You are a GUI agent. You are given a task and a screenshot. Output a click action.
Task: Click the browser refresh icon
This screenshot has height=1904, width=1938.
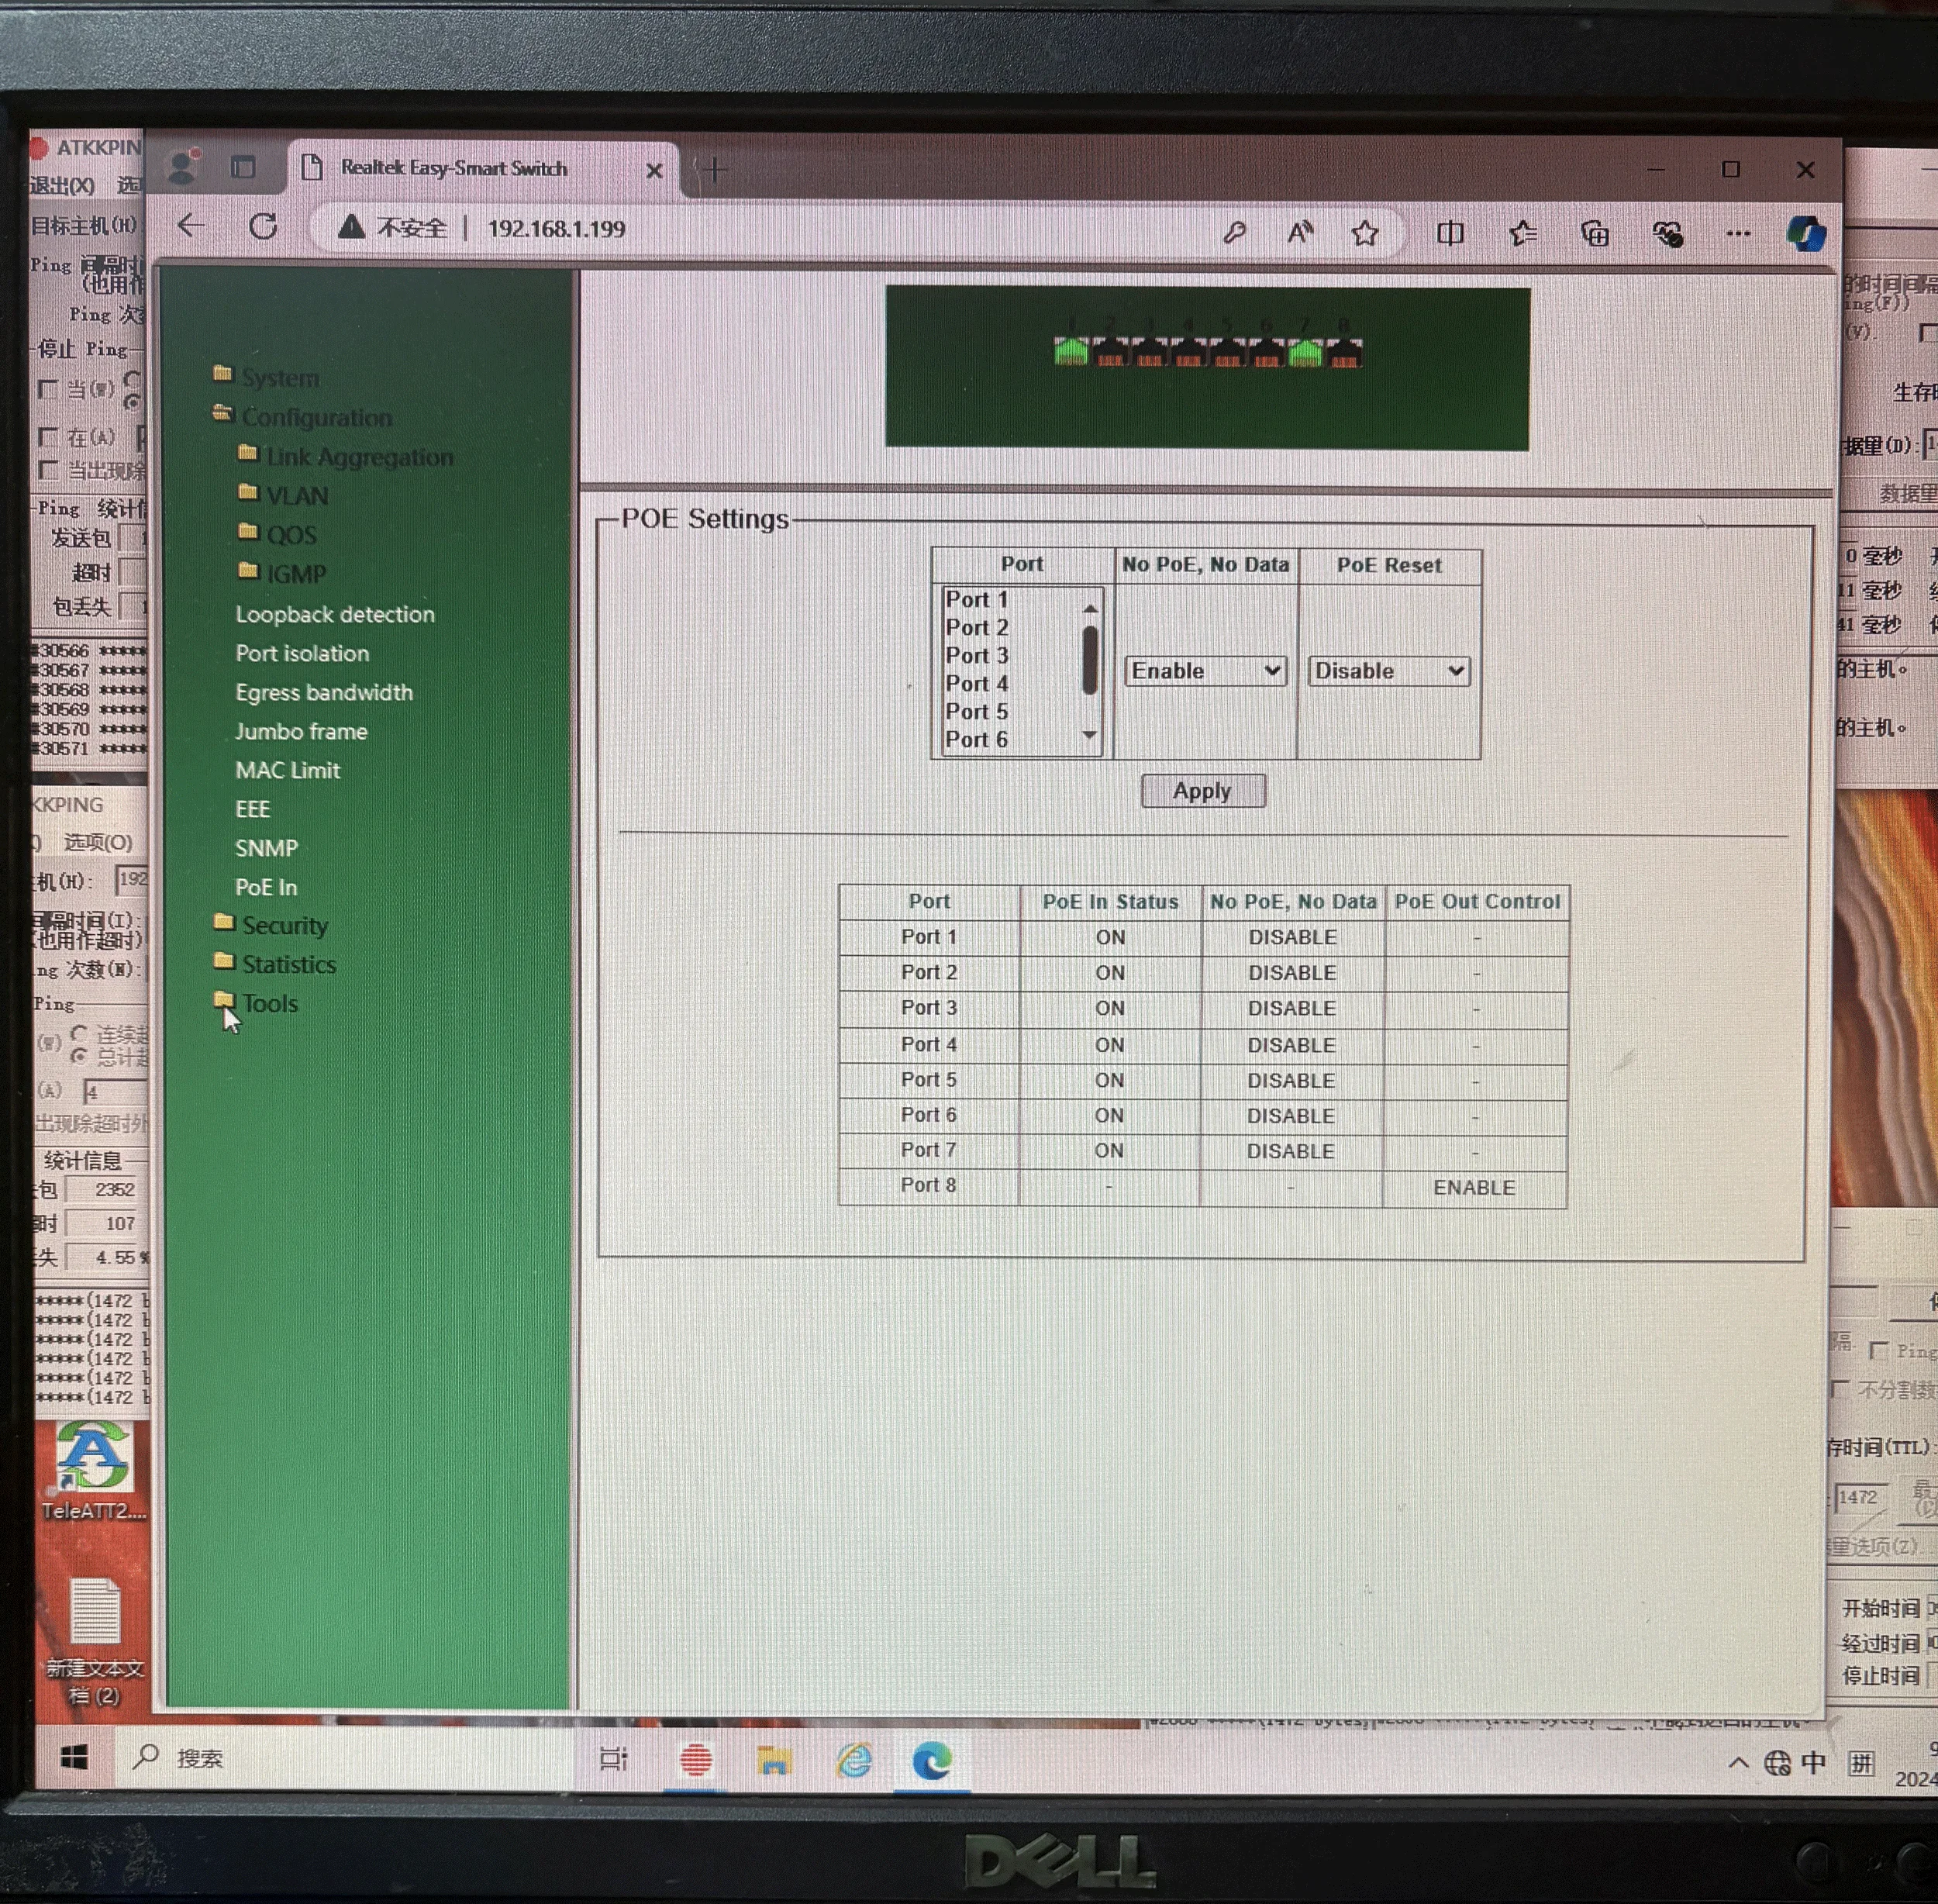tap(263, 227)
